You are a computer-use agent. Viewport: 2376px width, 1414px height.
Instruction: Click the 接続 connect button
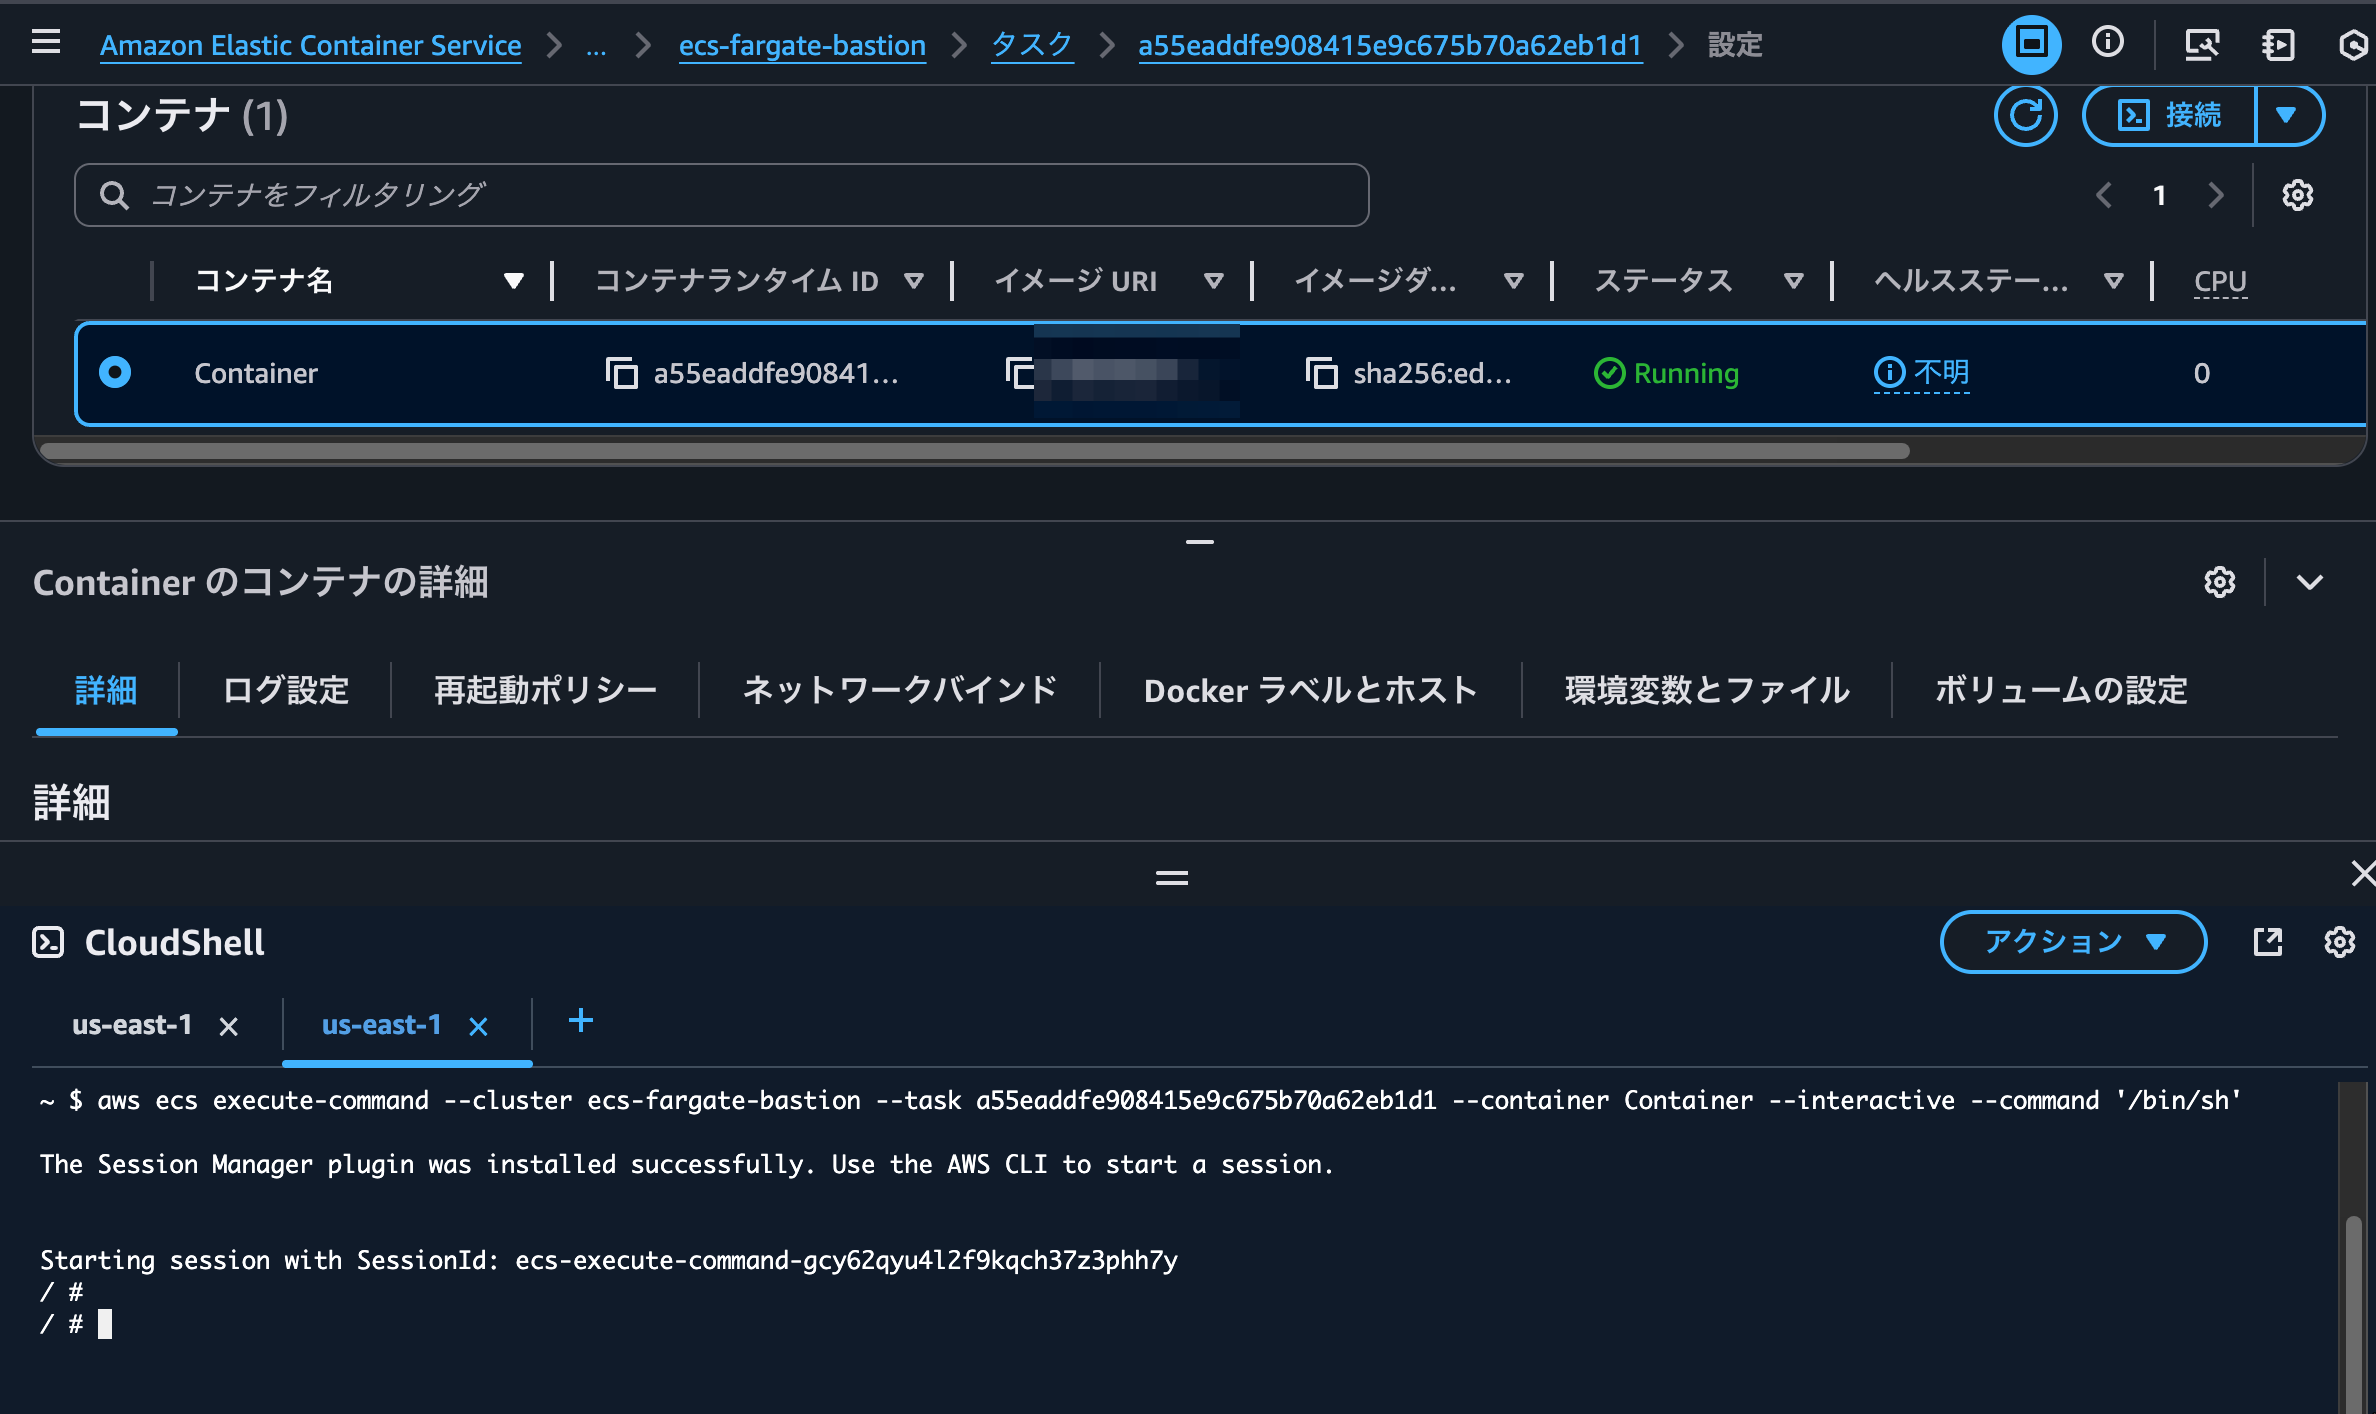click(x=2169, y=115)
